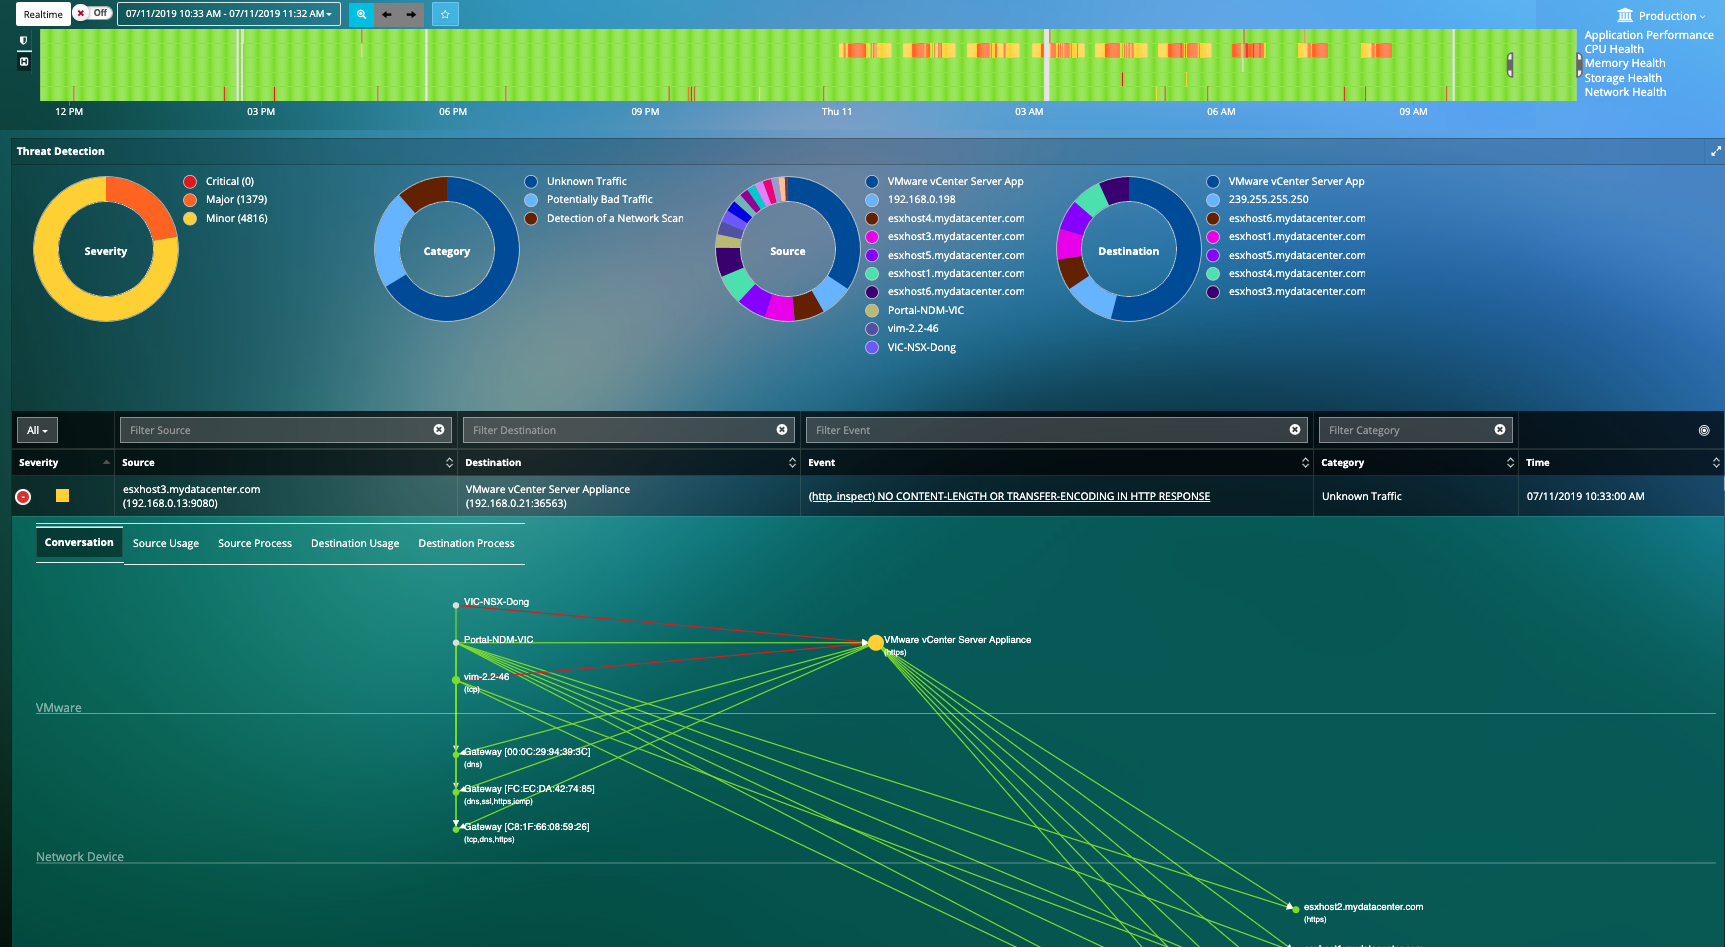Image resolution: width=1725 pixels, height=947 pixels.
Task: Toggle the Realtime Off switch
Action: 92,13
